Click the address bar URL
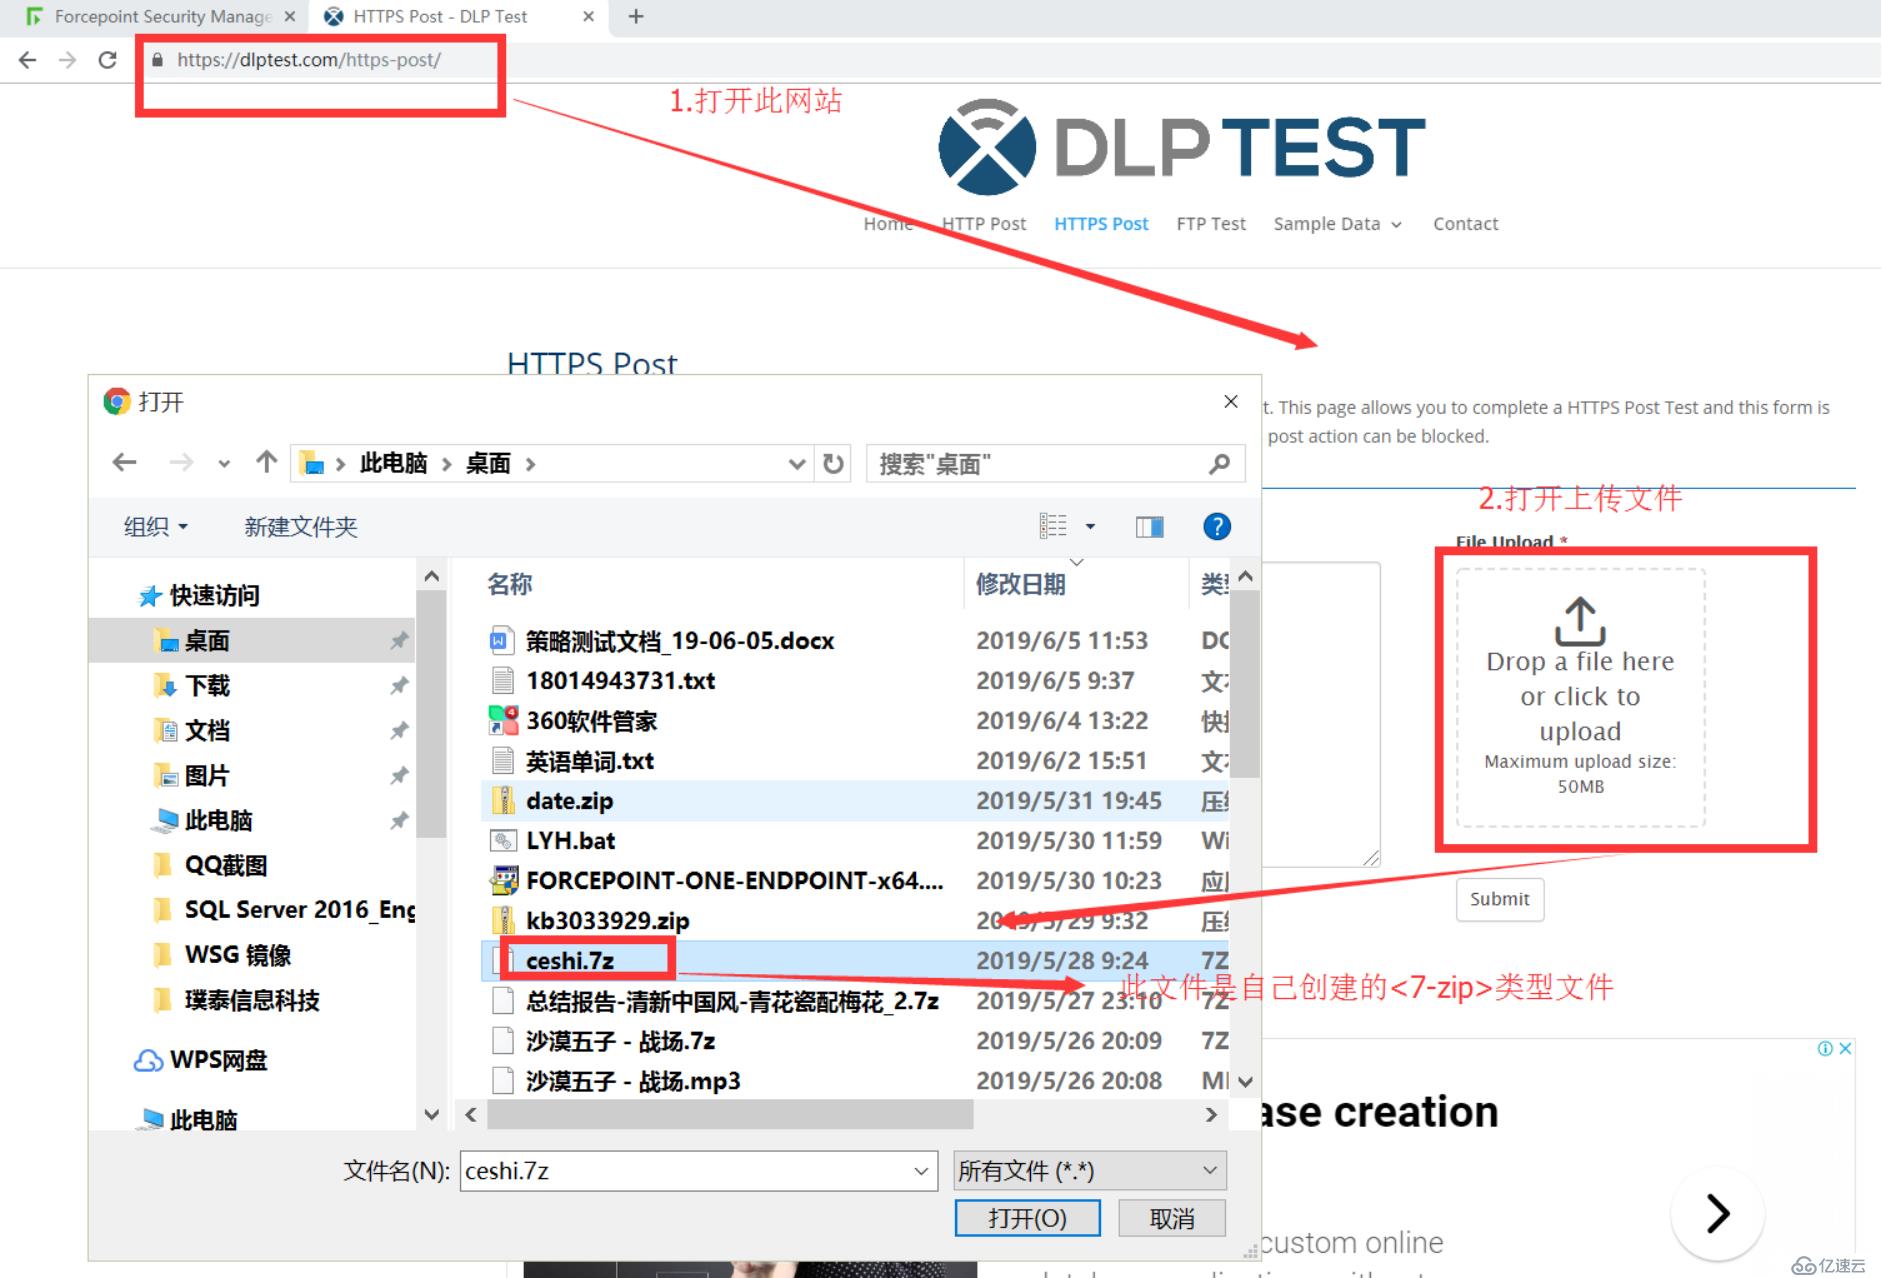1882x1278 pixels. [x=309, y=60]
